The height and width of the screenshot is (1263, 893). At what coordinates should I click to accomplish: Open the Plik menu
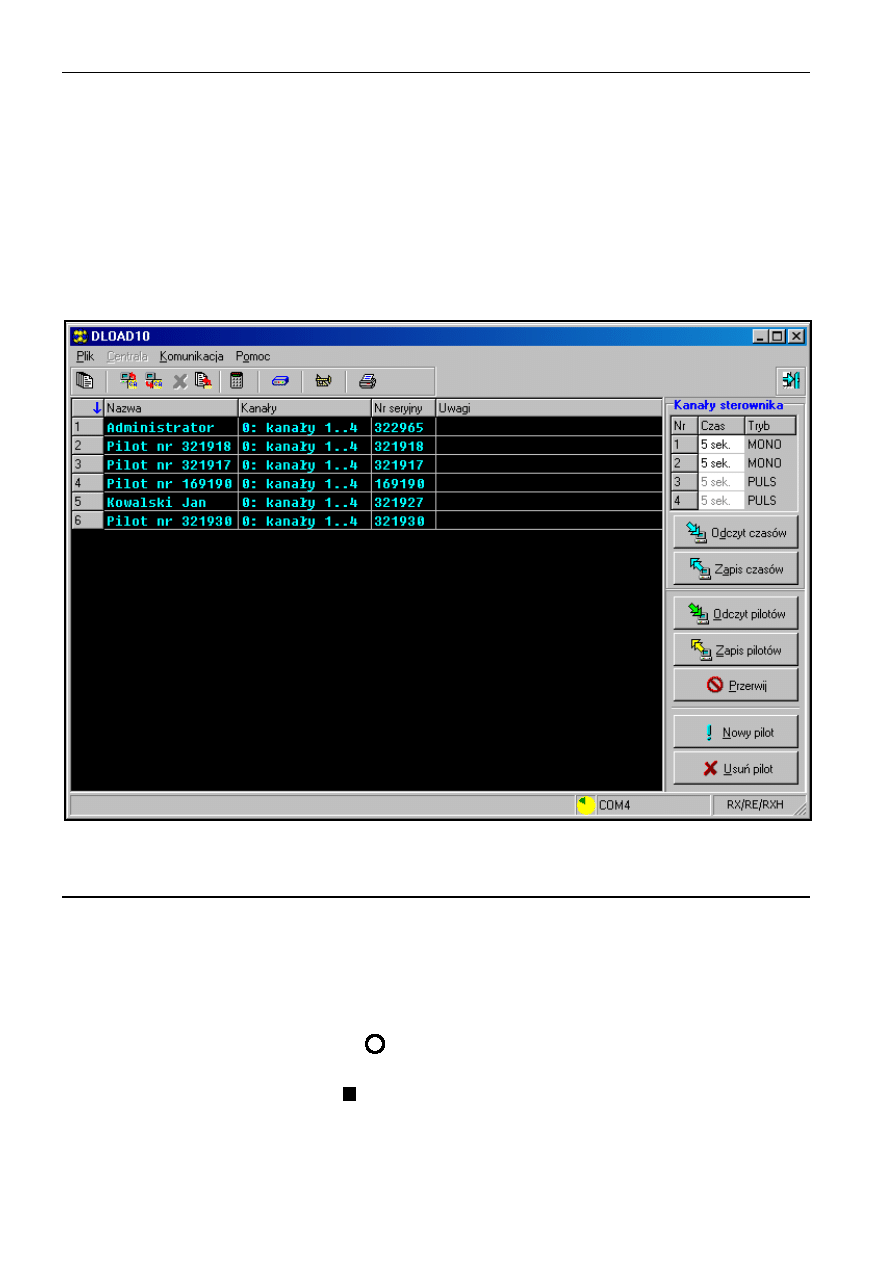[84, 356]
